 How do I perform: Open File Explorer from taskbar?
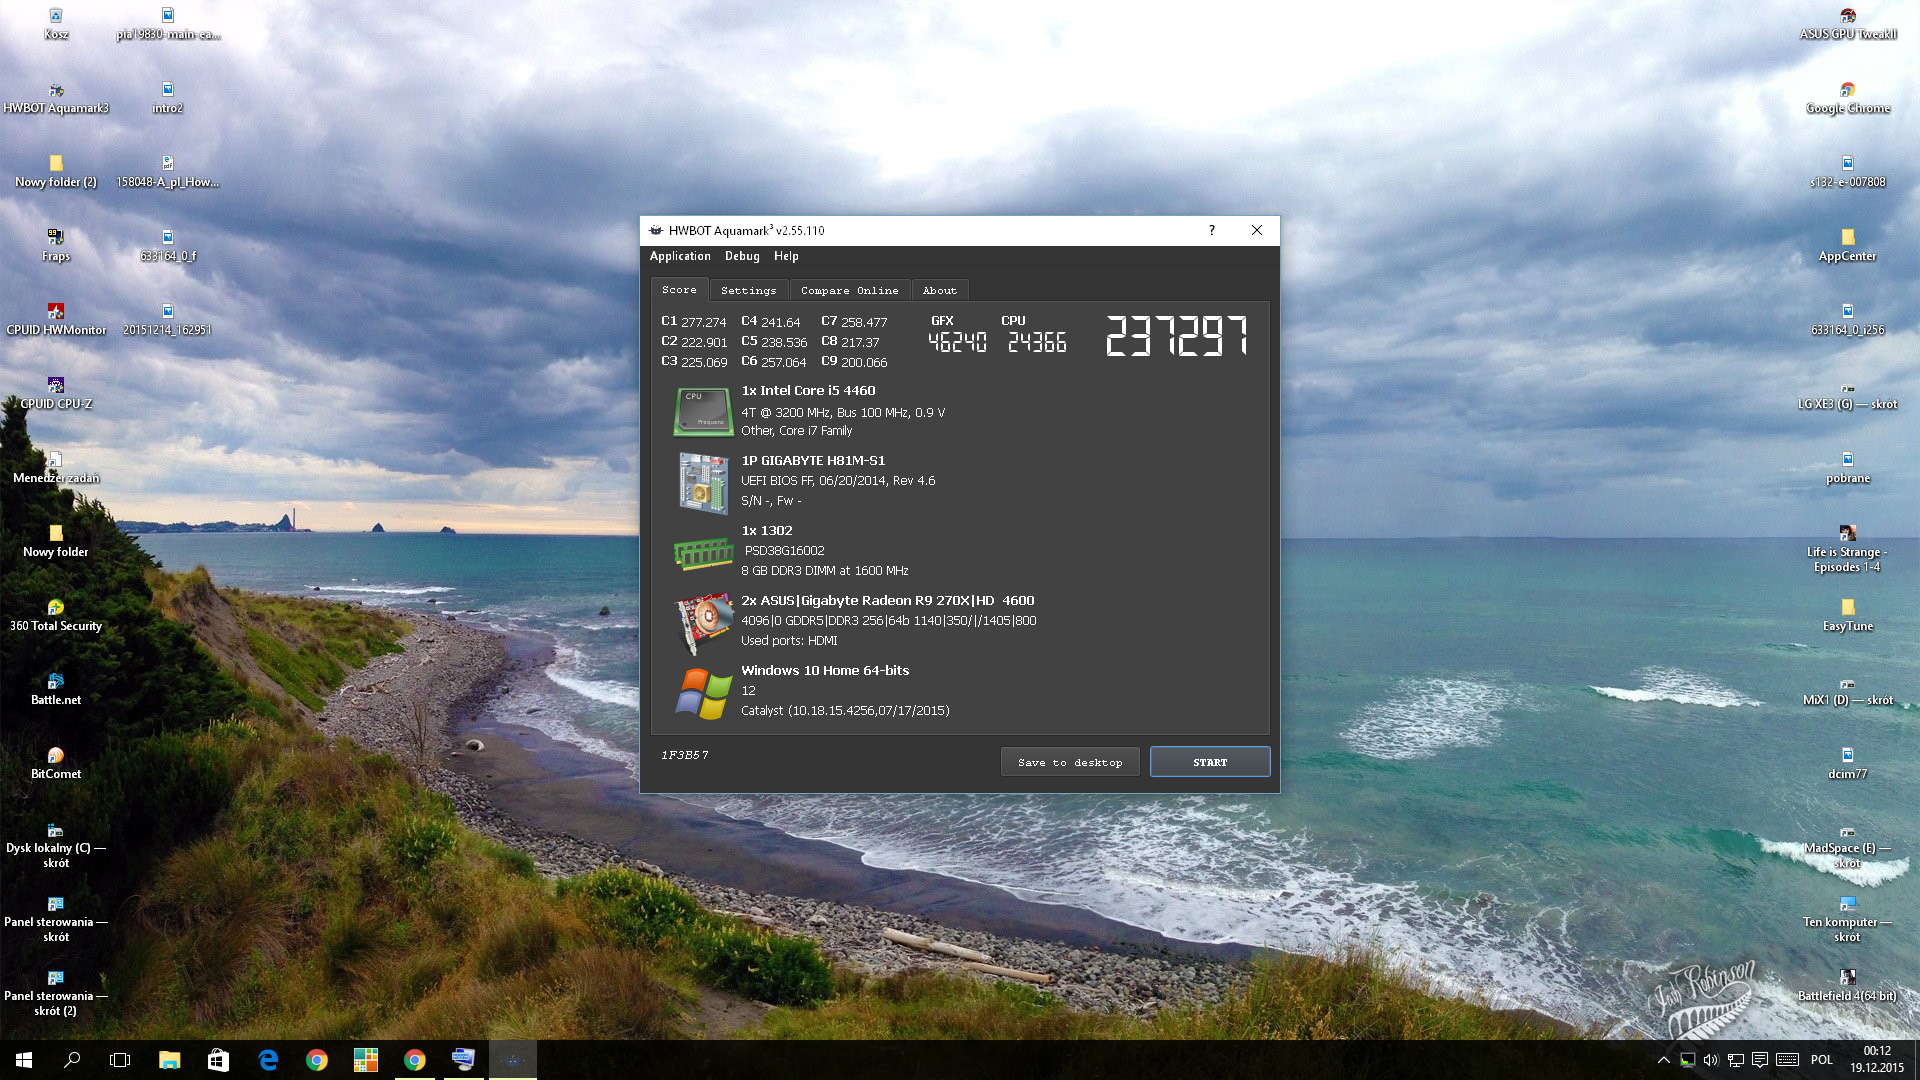tap(170, 1060)
